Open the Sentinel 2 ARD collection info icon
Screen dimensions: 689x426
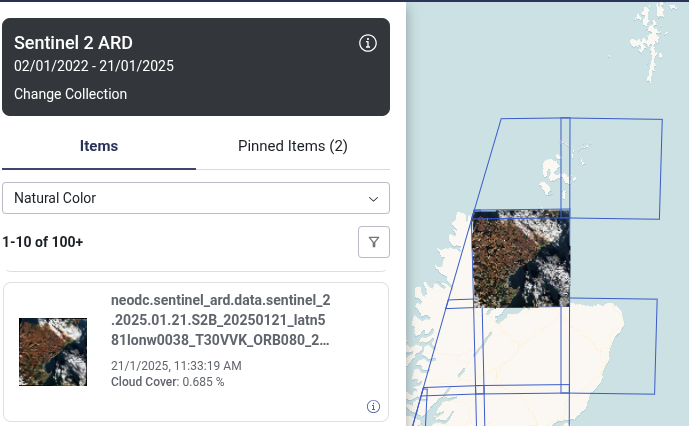[x=367, y=43]
